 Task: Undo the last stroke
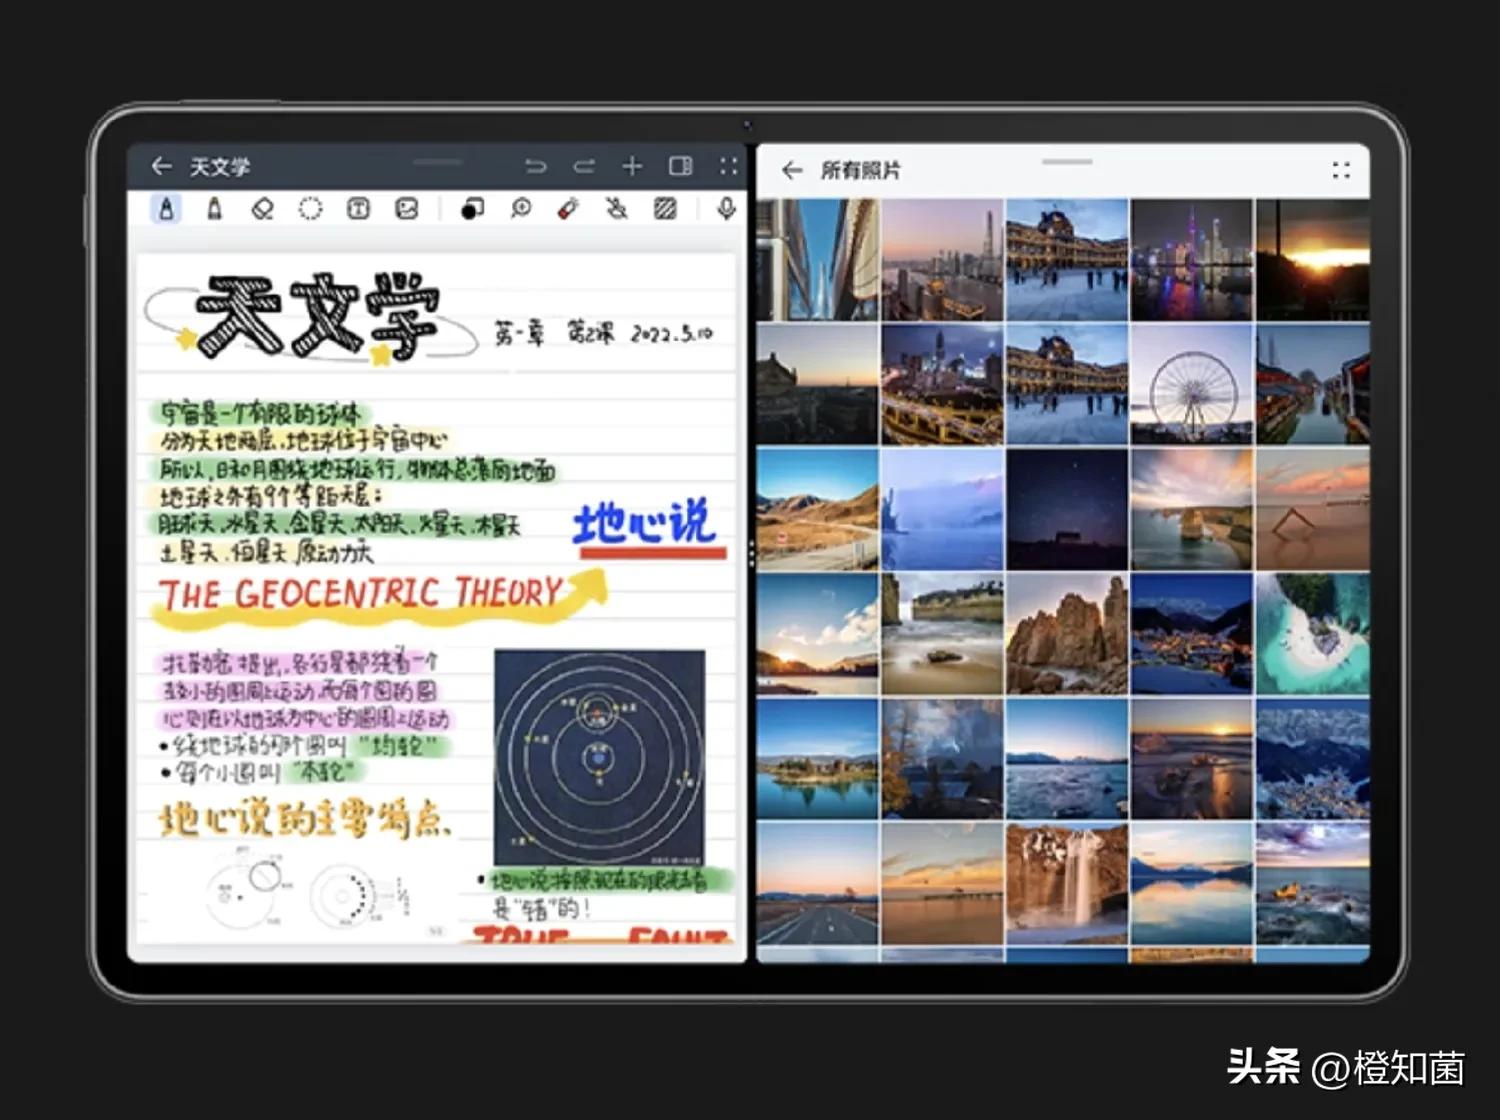537,165
